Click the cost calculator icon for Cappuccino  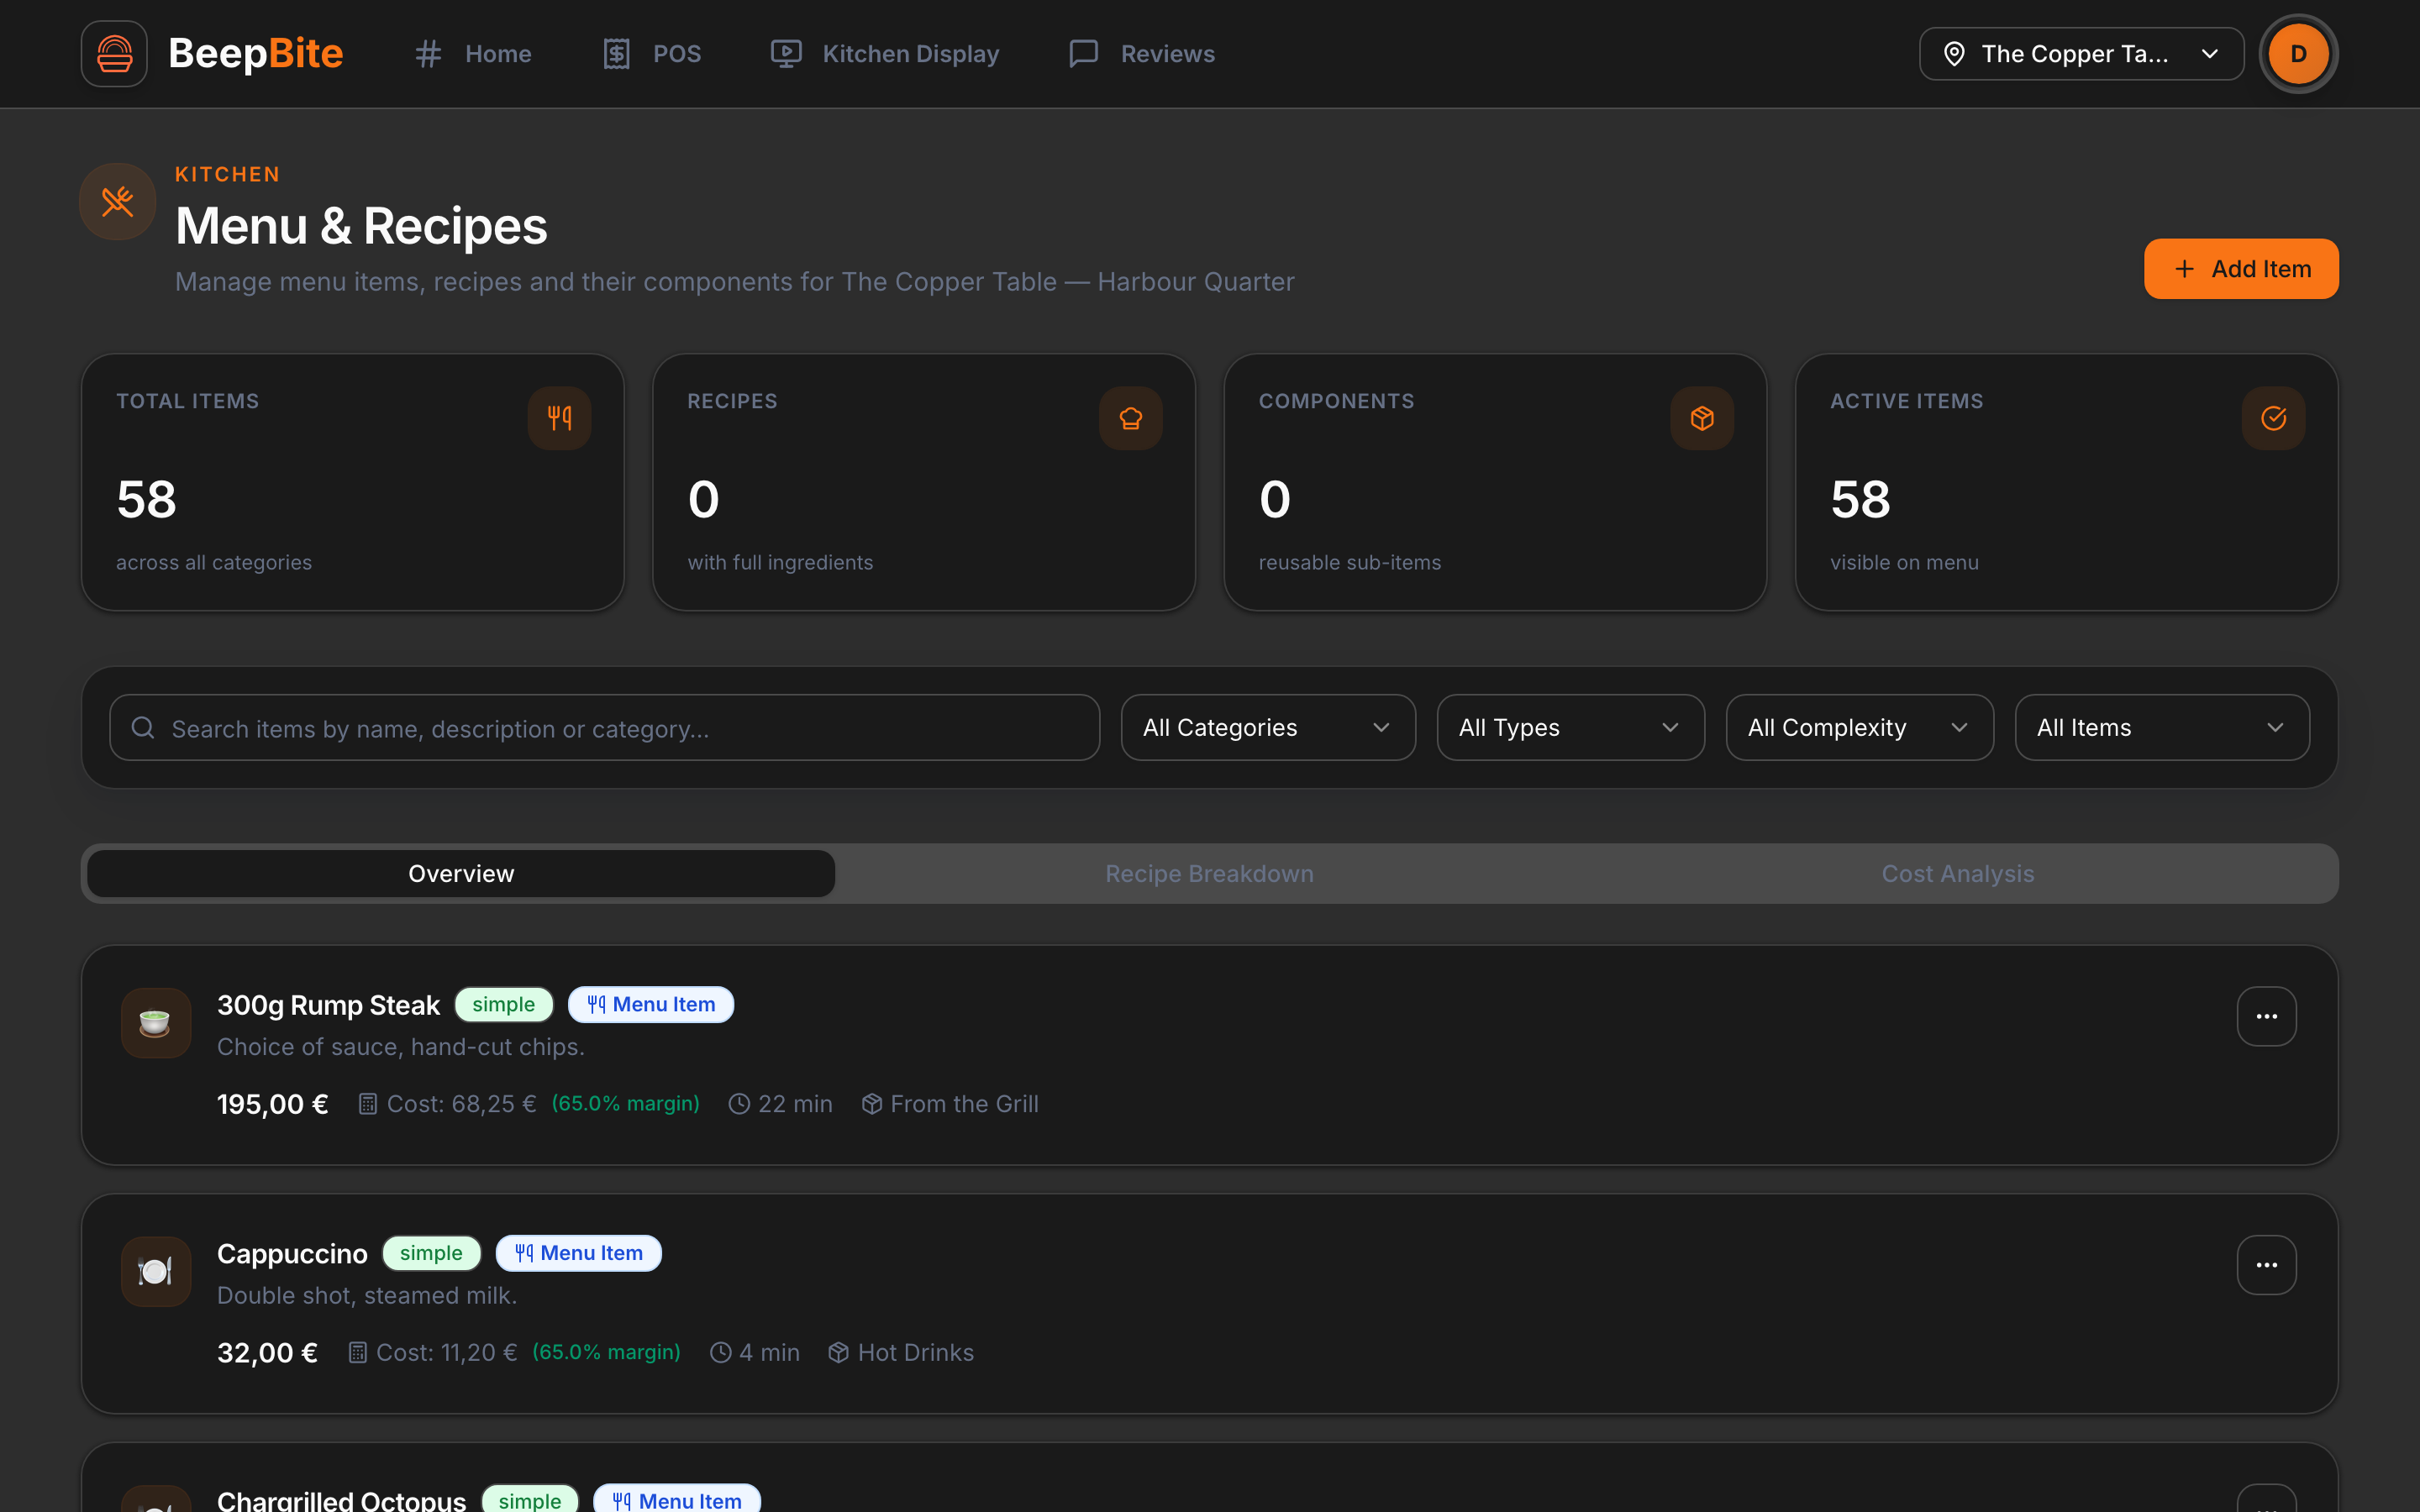point(357,1353)
